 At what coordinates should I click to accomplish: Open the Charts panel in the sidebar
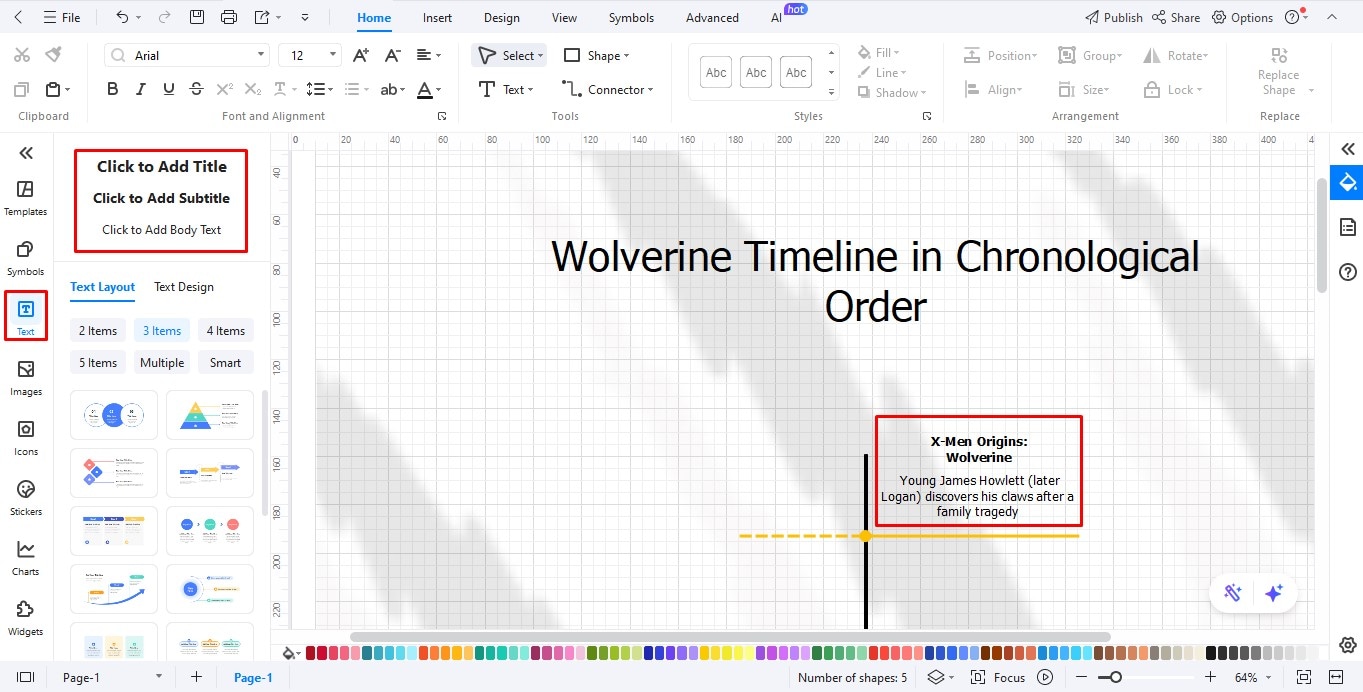[26, 557]
